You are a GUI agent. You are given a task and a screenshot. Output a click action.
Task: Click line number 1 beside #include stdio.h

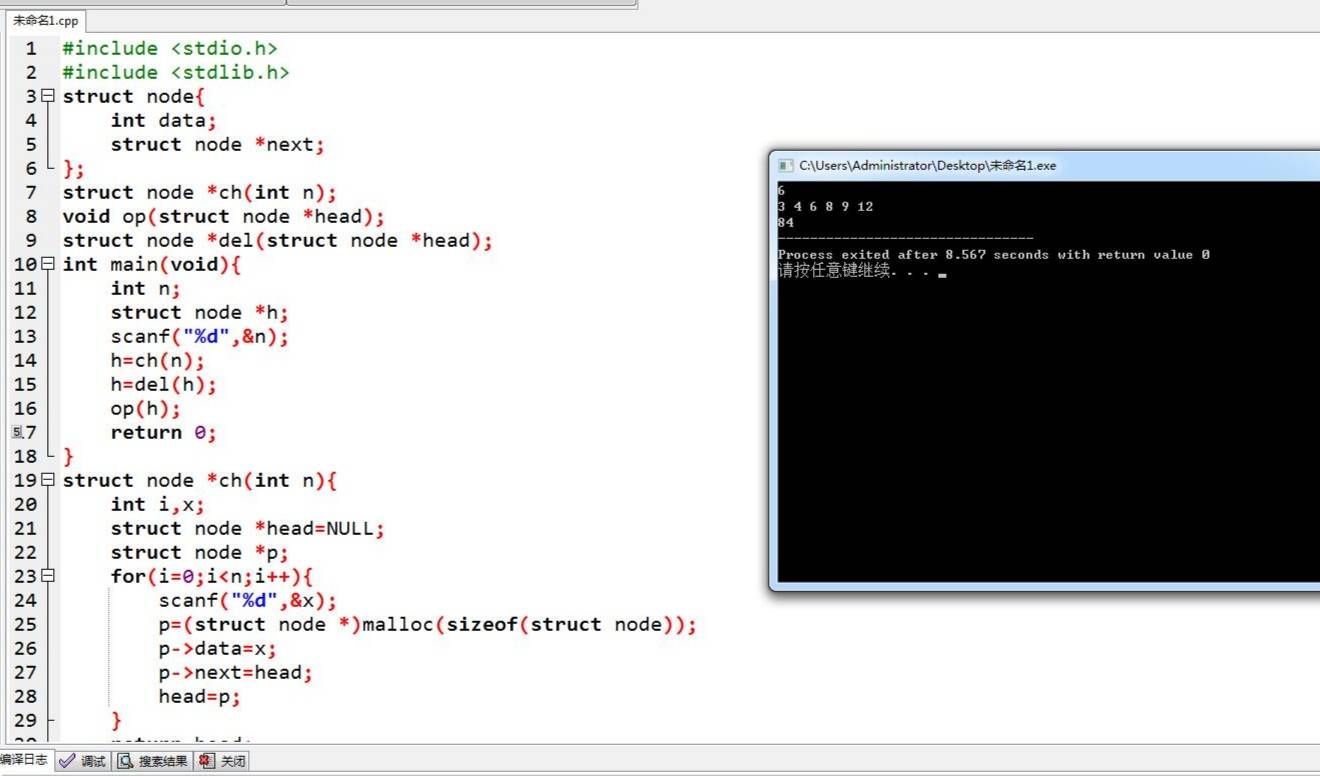[30, 48]
